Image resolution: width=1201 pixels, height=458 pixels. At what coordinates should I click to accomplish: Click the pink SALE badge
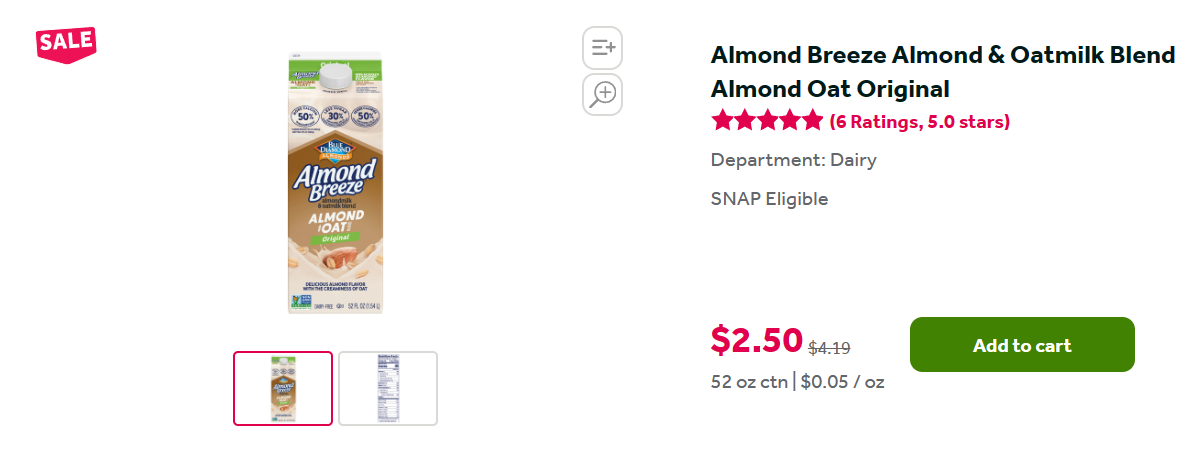66,42
